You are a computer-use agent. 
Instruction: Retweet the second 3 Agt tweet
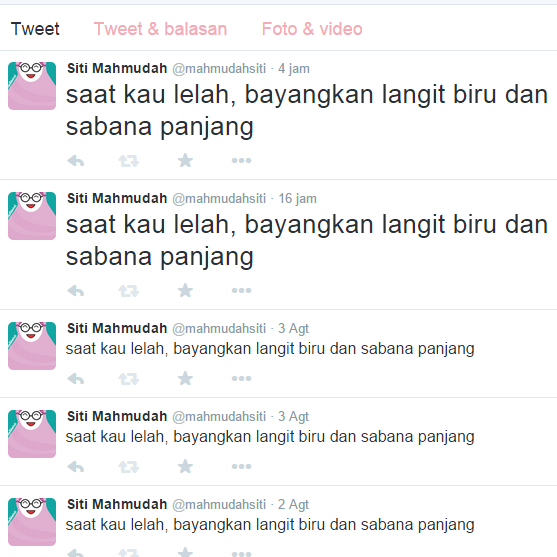pos(129,467)
